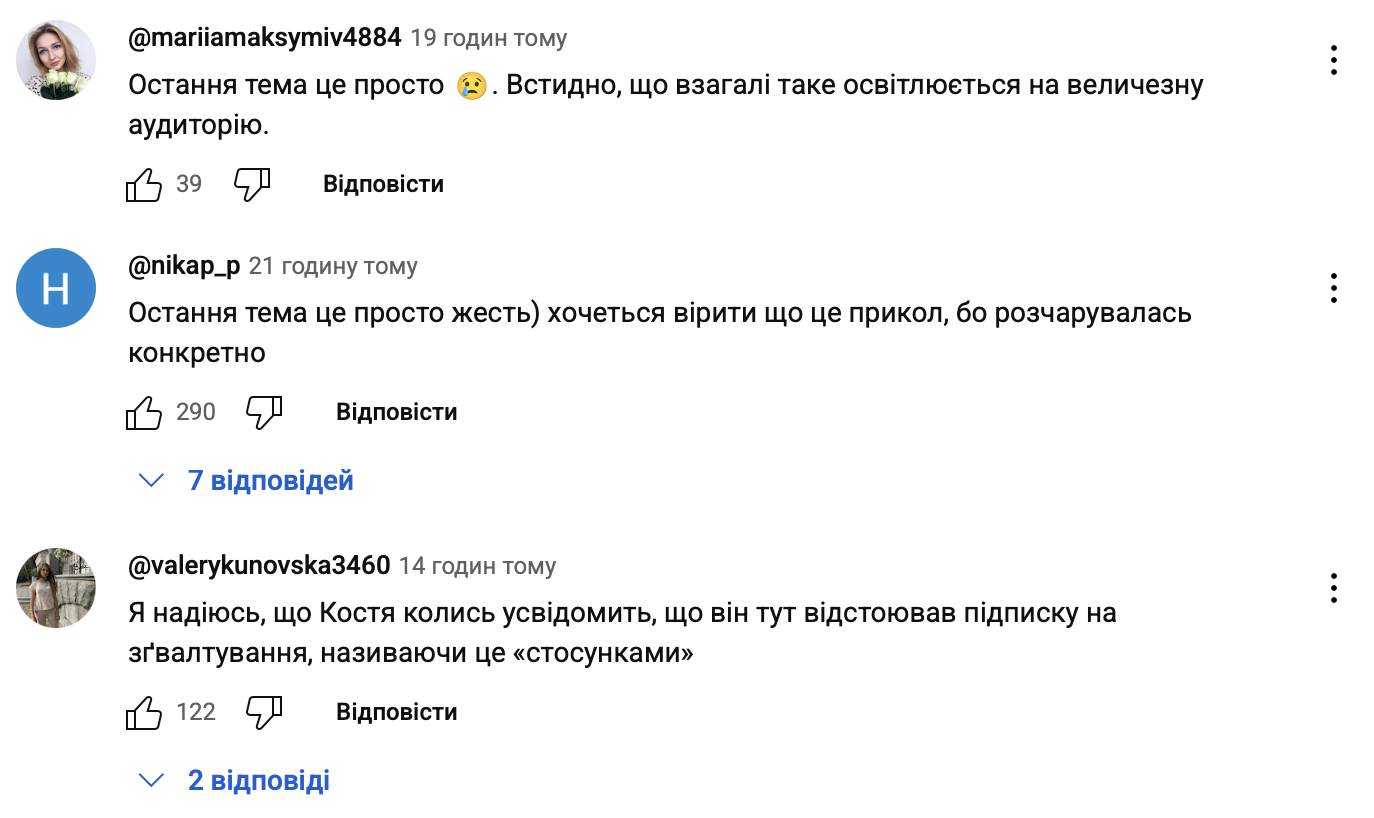
Task: Click Відповісти under @nikap_p comment
Action: (396, 413)
